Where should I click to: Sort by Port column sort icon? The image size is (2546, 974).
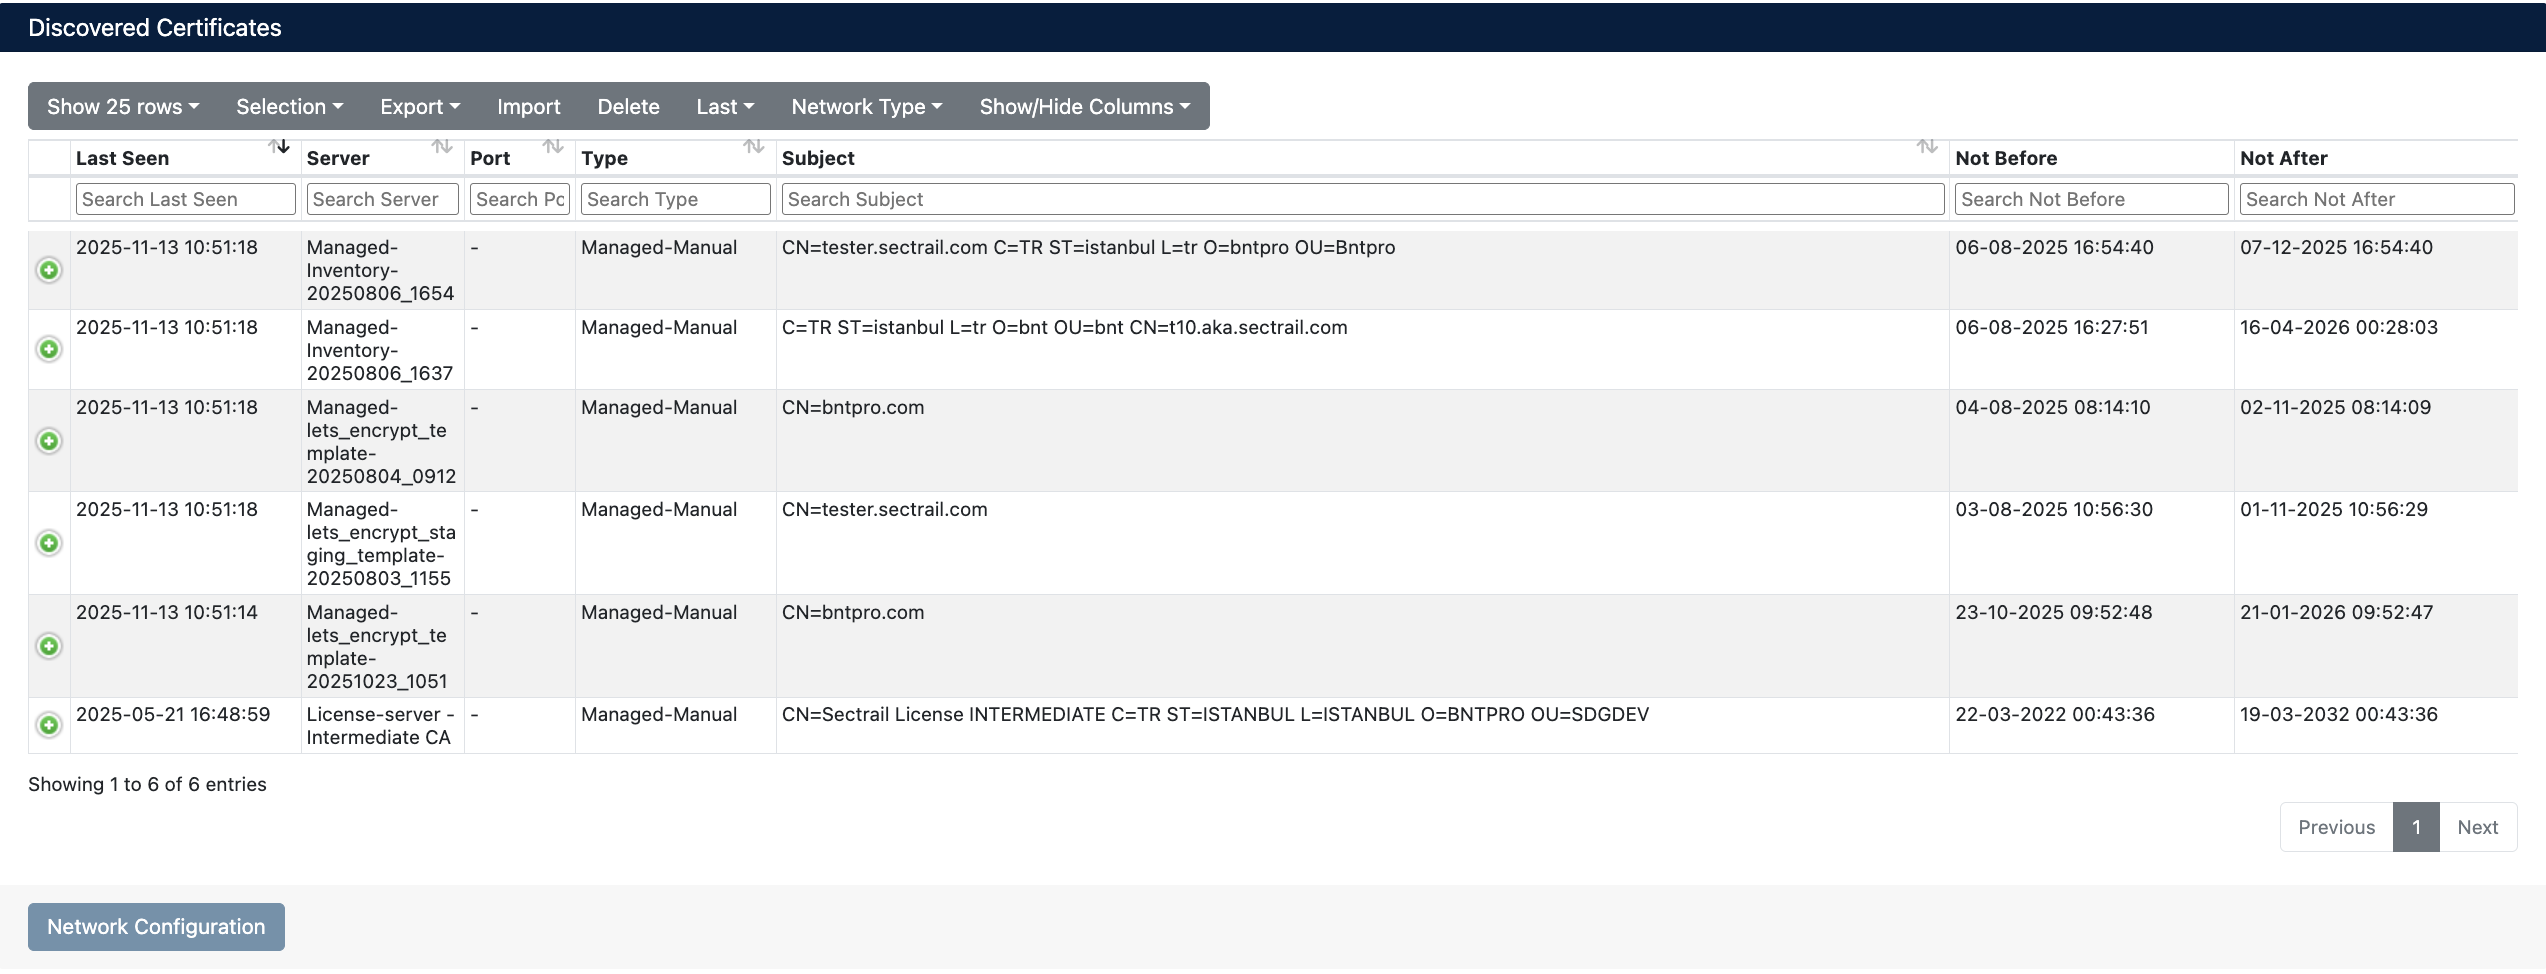(x=552, y=147)
